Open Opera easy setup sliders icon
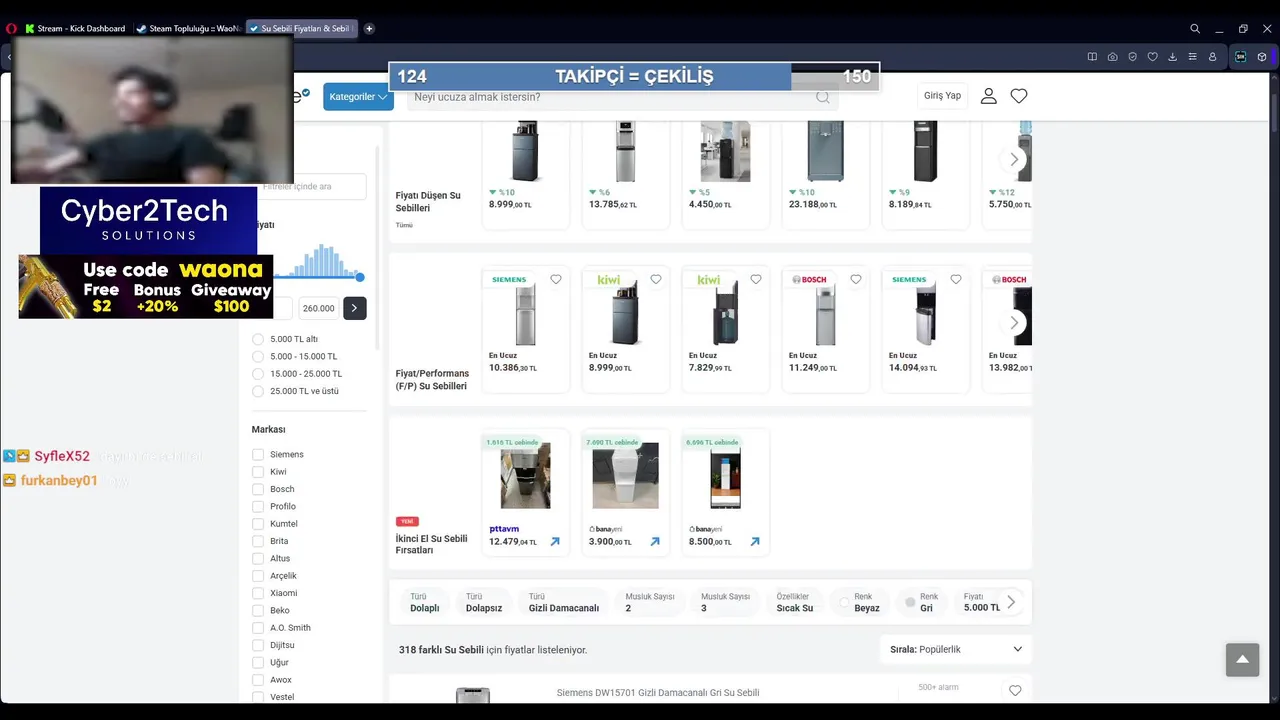Image resolution: width=1280 pixels, height=720 pixels. click(1192, 57)
